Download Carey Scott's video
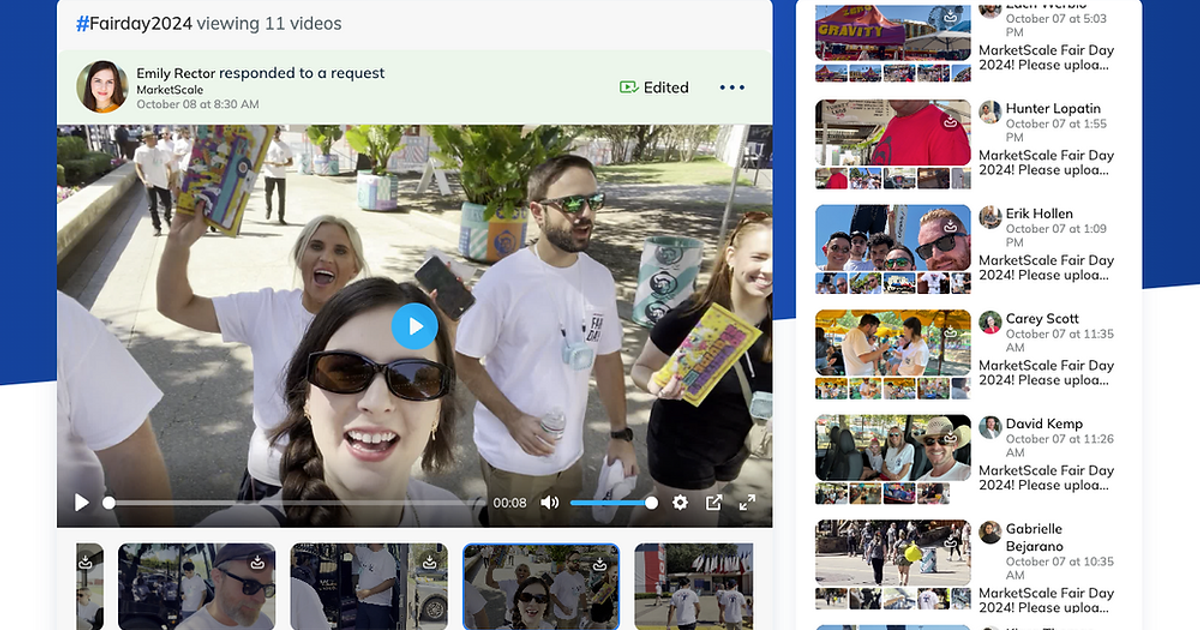Image resolution: width=1200 pixels, height=630 pixels. pyautogui.click(x=951, y=331)
